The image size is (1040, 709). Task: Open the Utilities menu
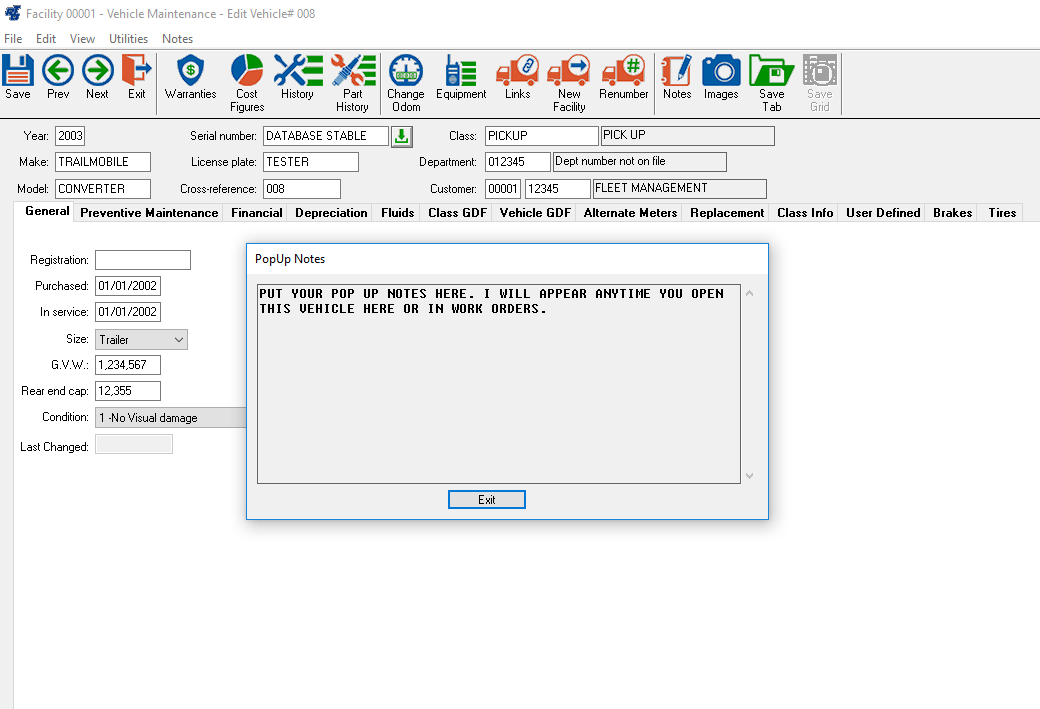(128, 39)
